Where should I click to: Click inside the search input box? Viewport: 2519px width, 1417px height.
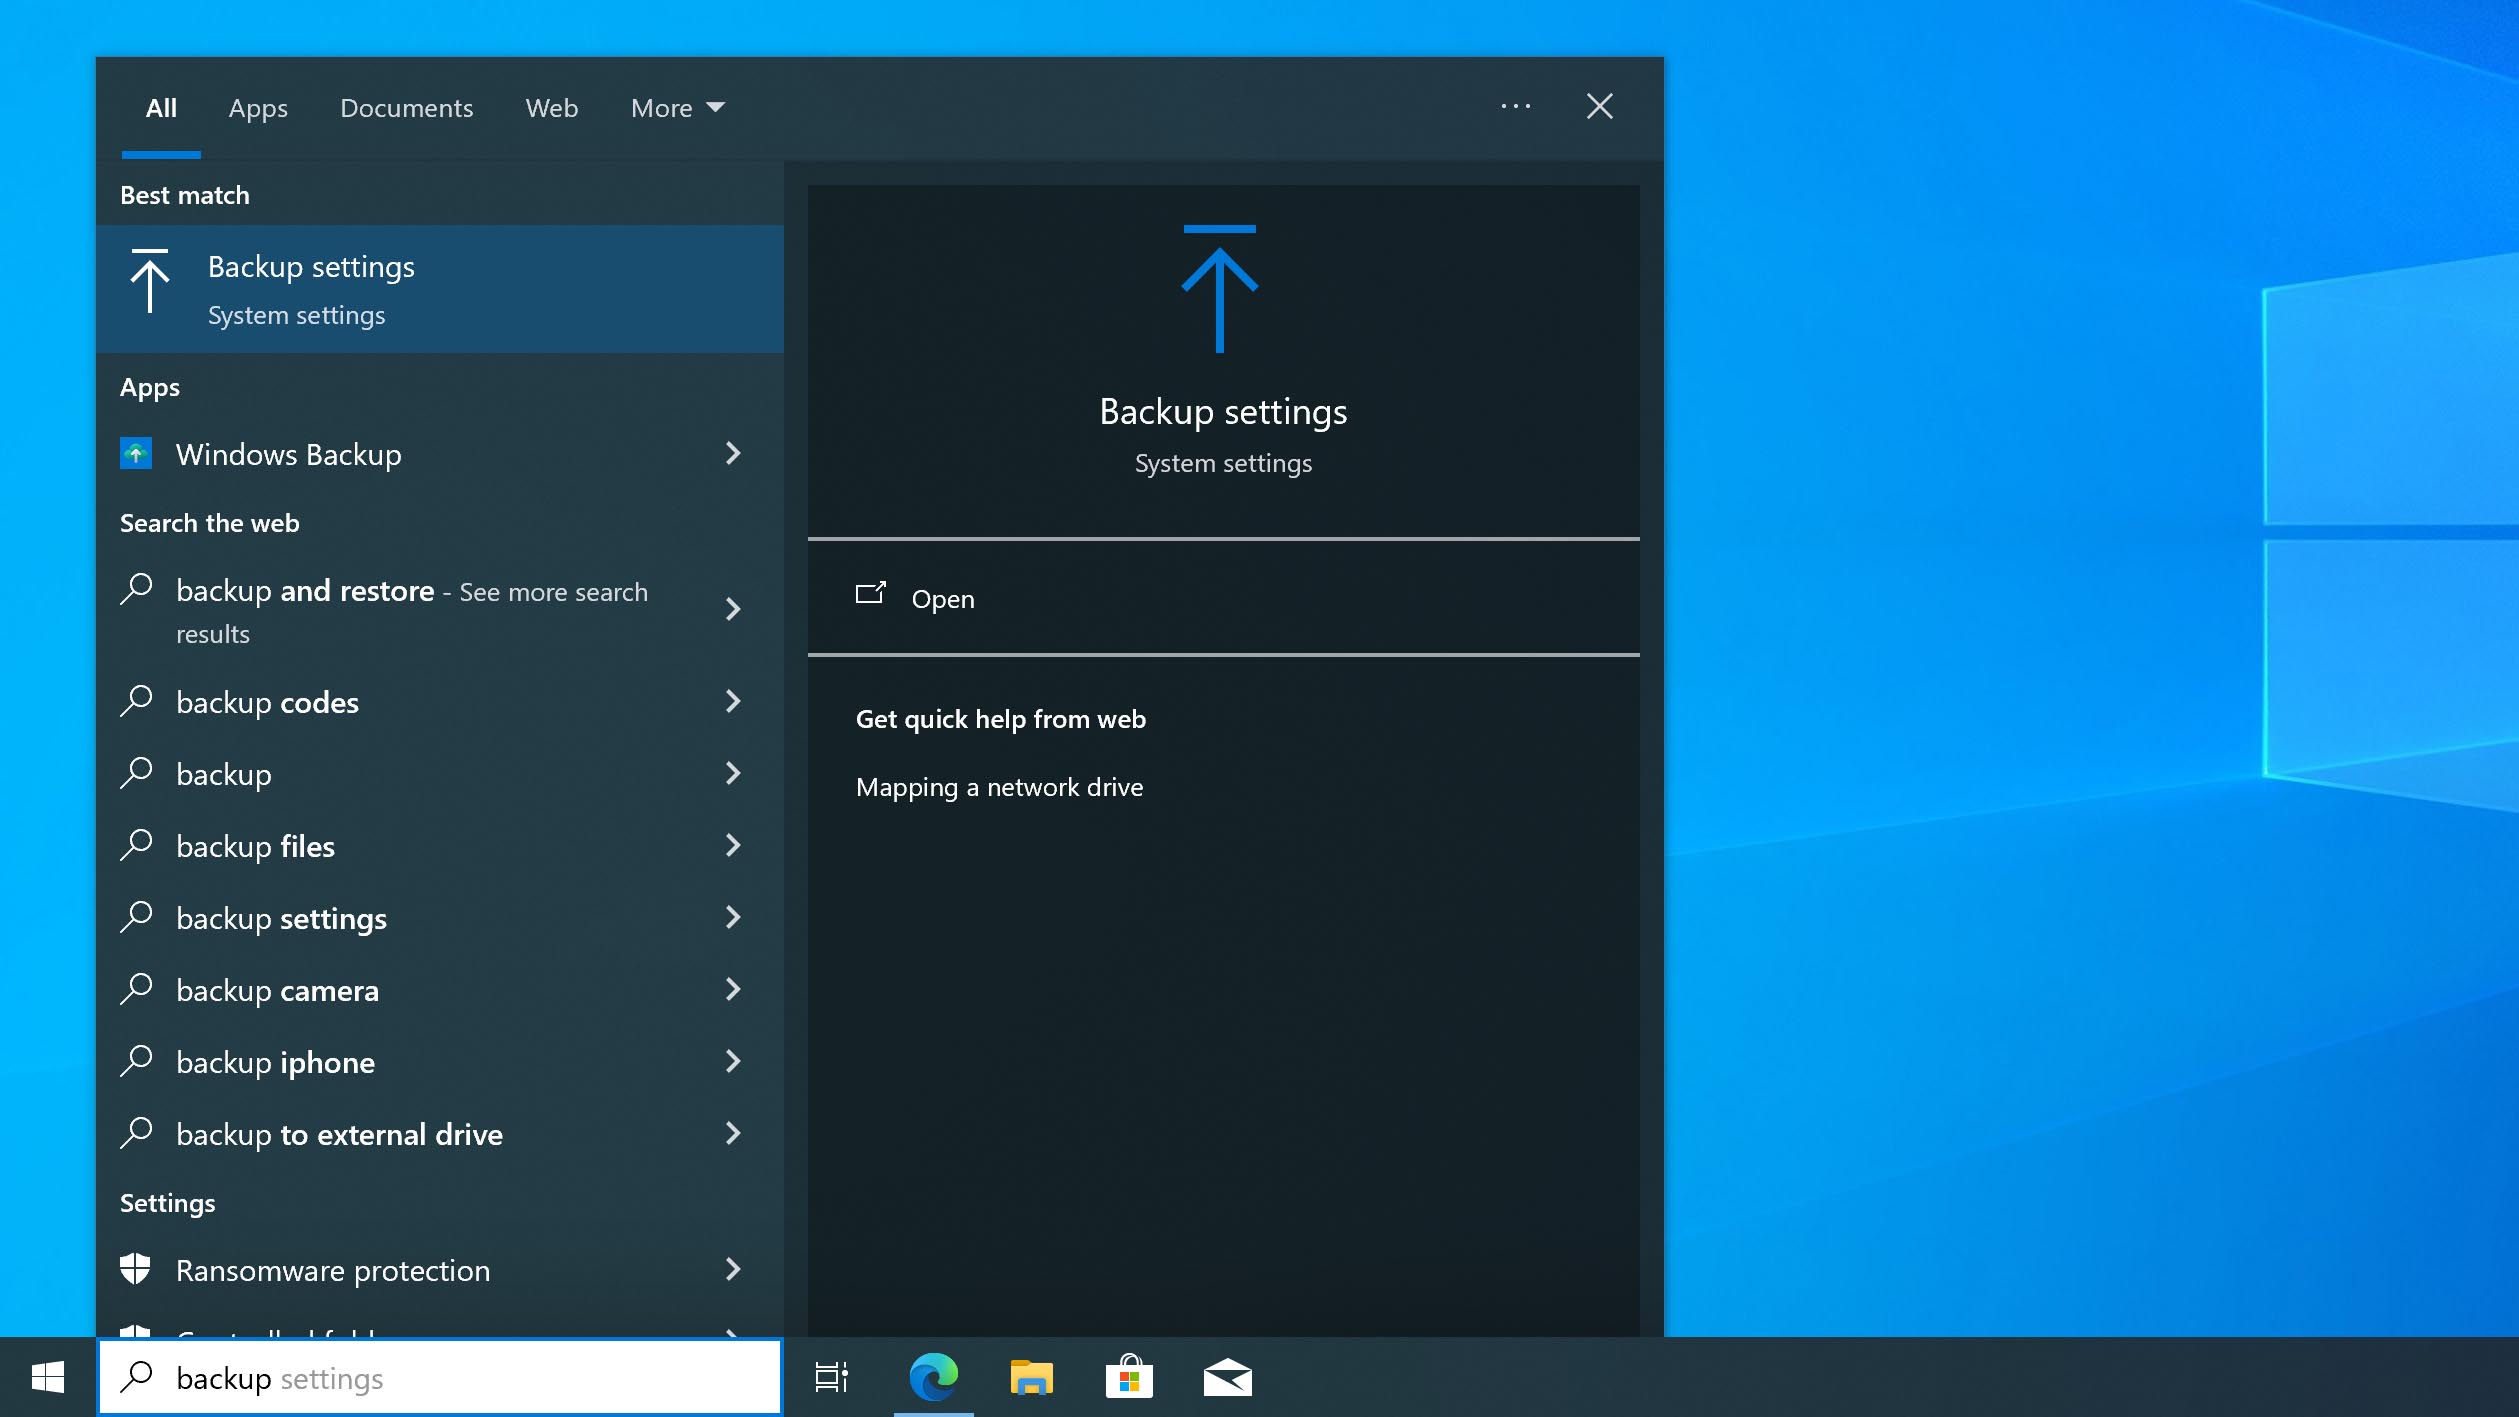(440, 1377)
